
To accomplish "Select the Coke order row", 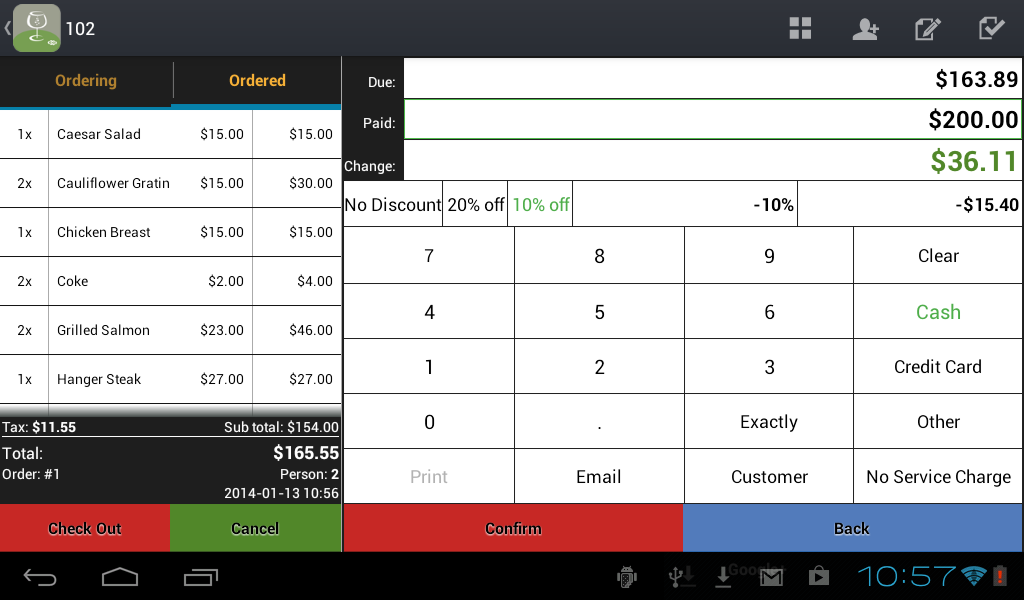I will pyautogui.click(x=170, y=281).
